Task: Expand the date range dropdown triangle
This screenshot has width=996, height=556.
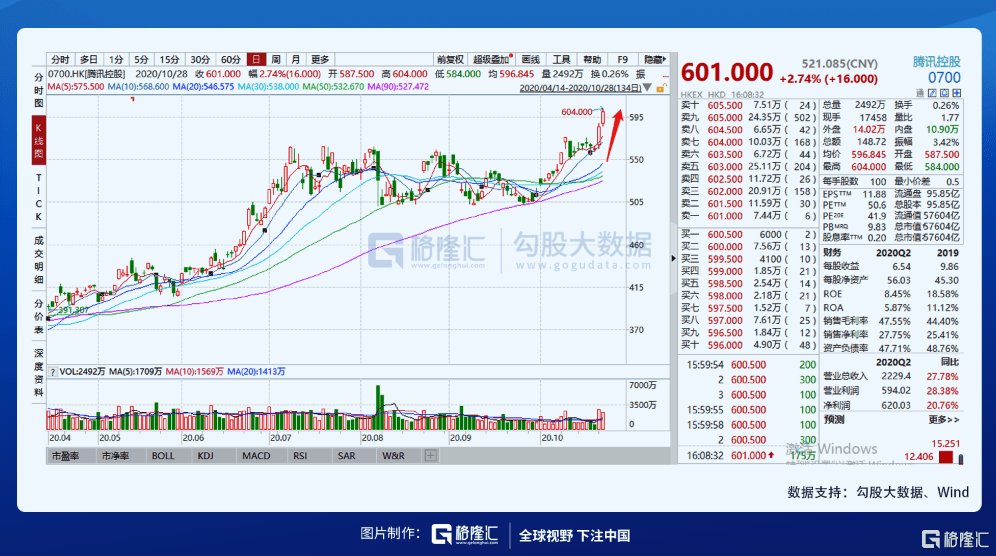Action: tap(647, 88)
